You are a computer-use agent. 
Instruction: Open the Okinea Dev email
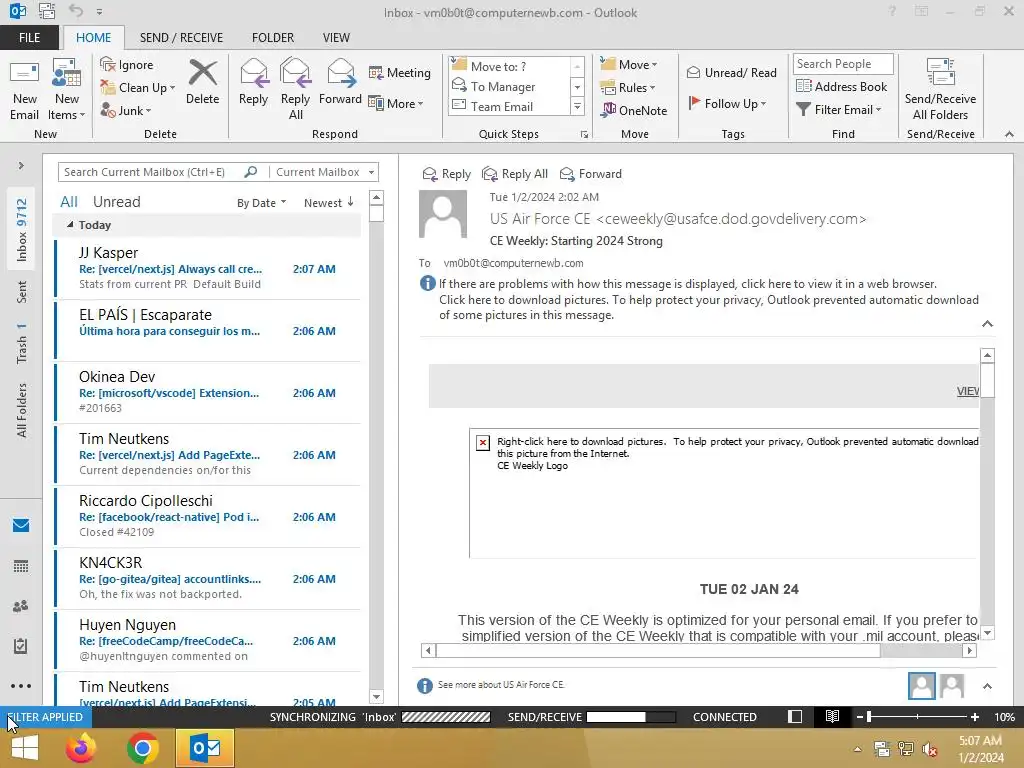tap(208, 392)
